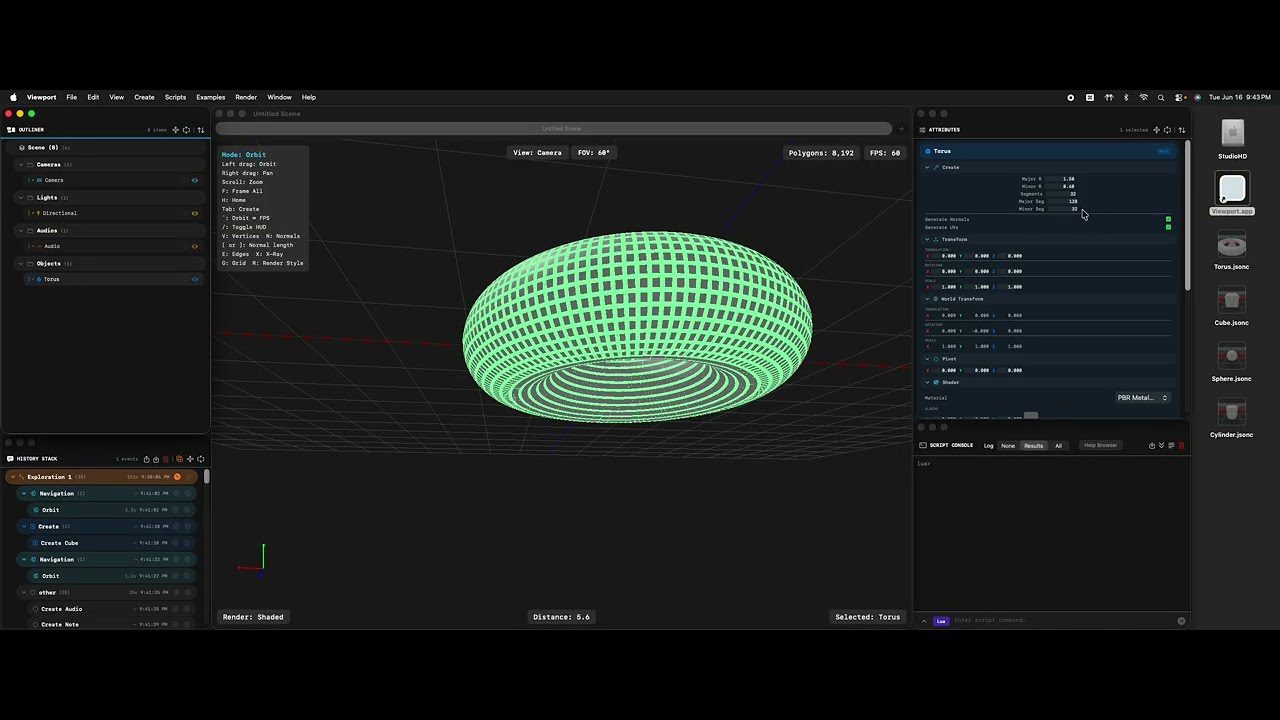Screen dimensions: 1280x720
Task: Toggle Directional light visibility eye
Action: point(194,213)
